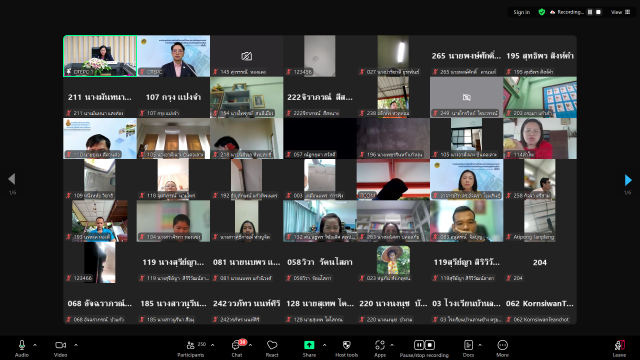Click muted mic icon on Atipong Janplang tile
Screen dimensions: 640x360
(x=509, y=237)
